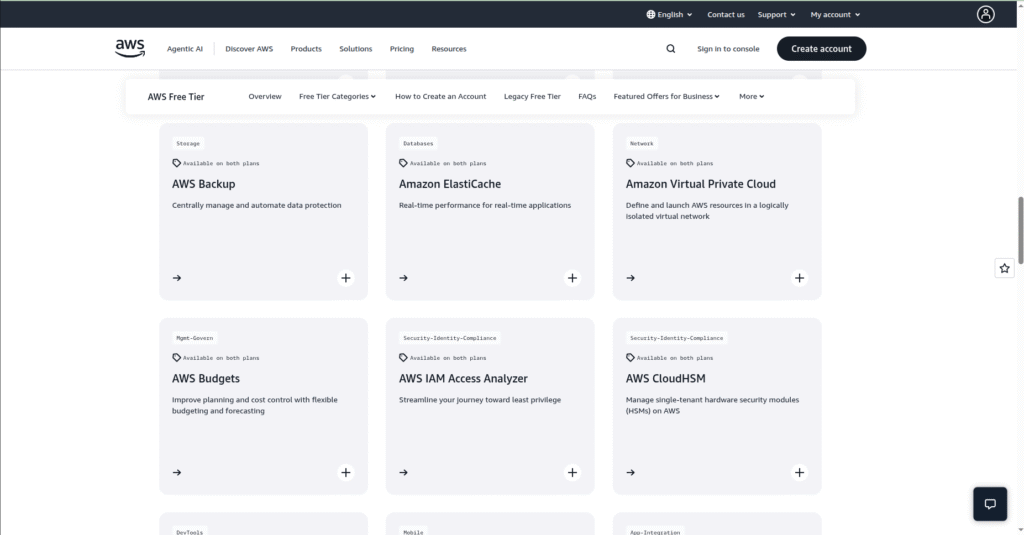1024x535 pixels.
Task: Click 'Centrally manage and automate data protection' text
Action: [257, 205]
